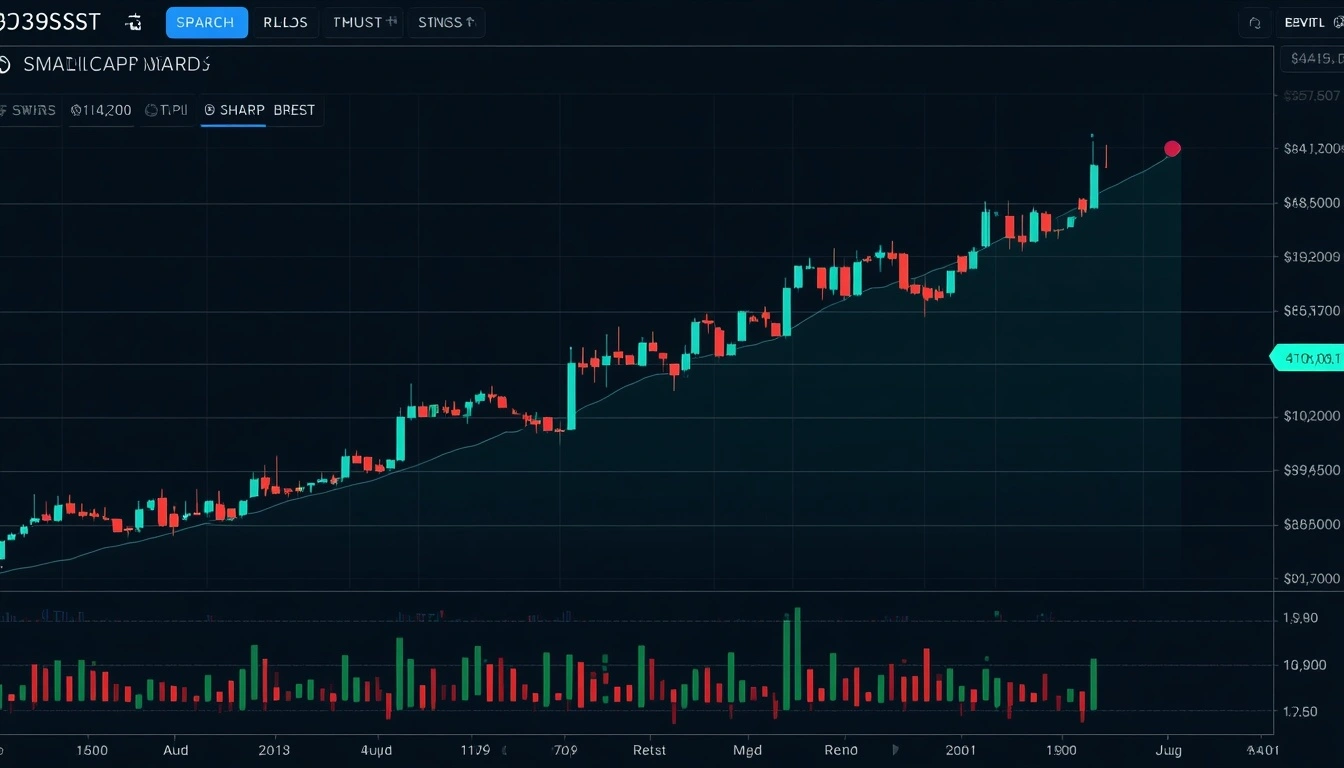Click the cyan current price label on axis
The width and height of the screenshot is (1344, 768).
click(x=1307, y=358)
